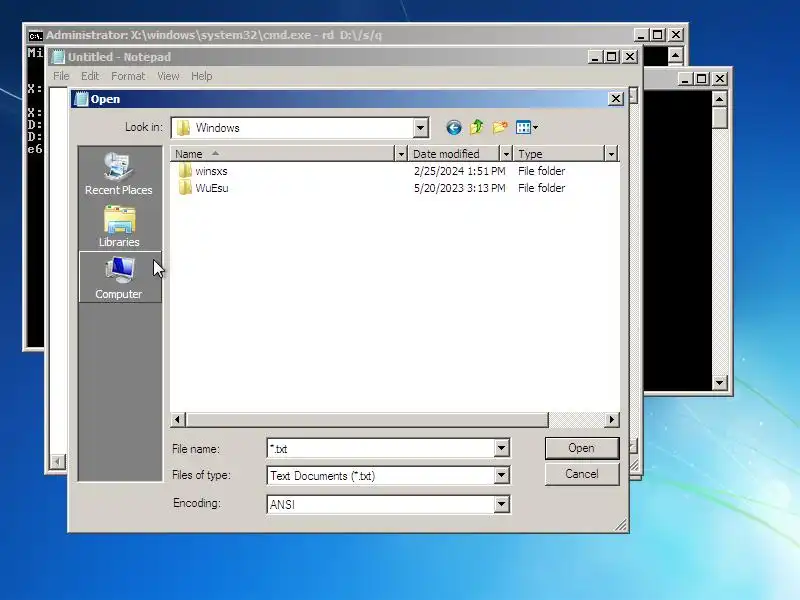The image size is (800, 600).
Task: Click the Notepad window title bar icon
Action: 58,57
